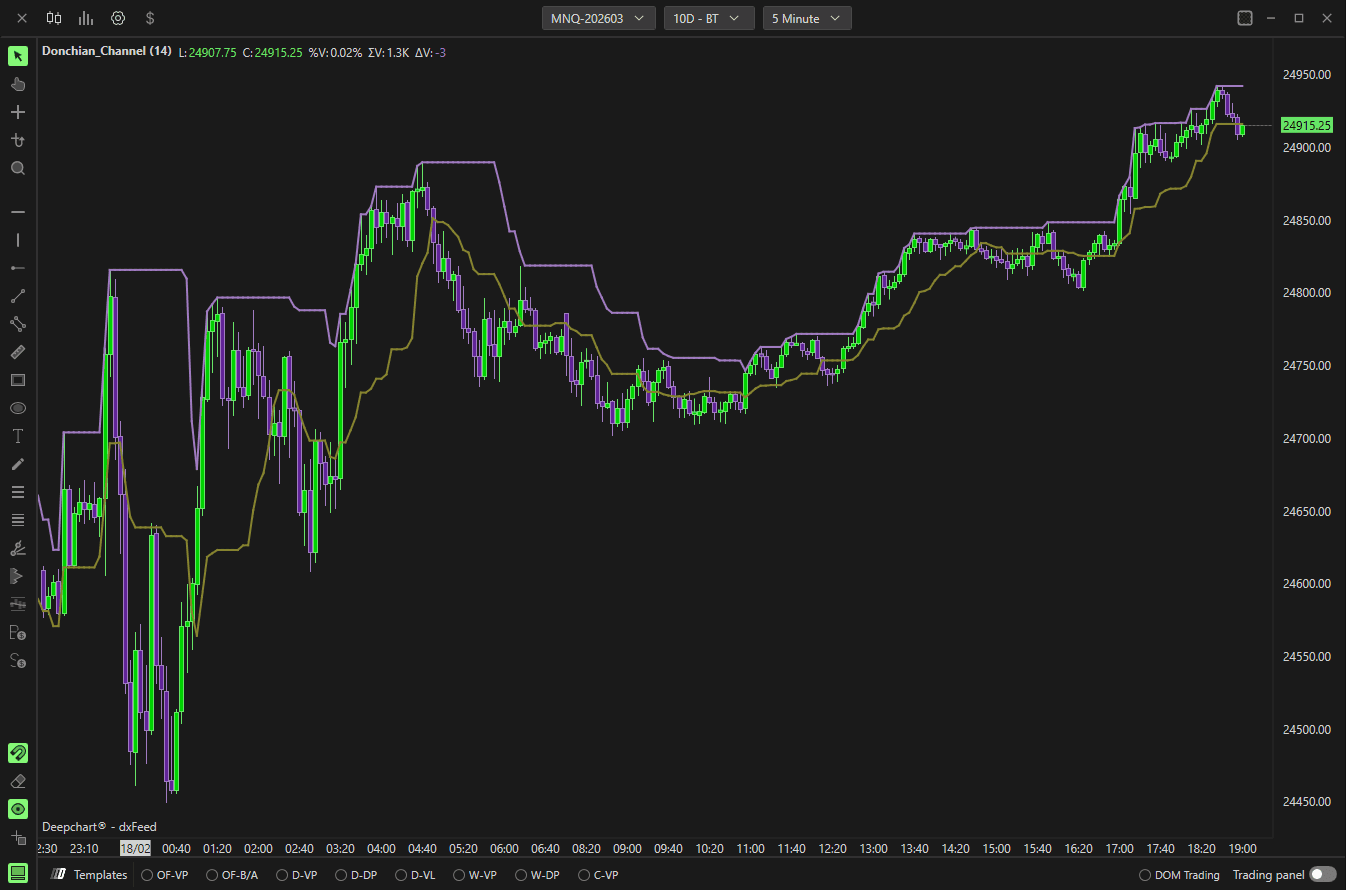Select the magnifier zoom tool
The image size is (1346, 890).
[18, 168]
